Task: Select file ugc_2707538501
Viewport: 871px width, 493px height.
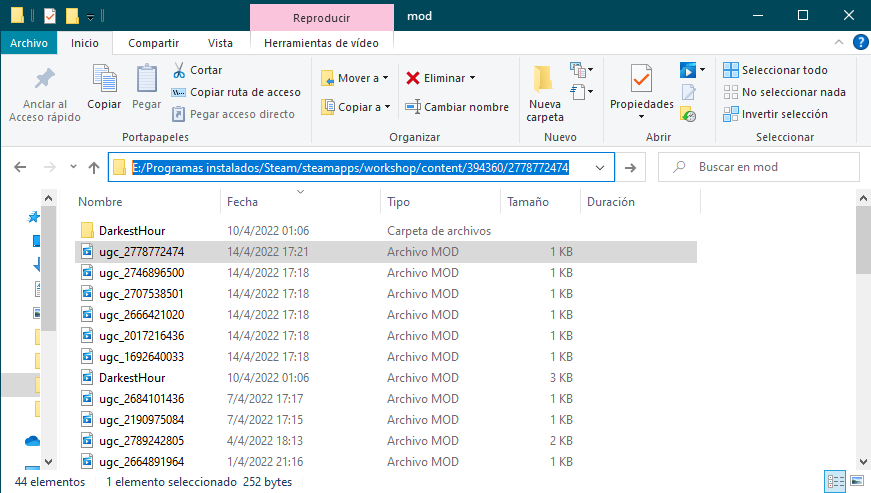Action: click(386, 294)
